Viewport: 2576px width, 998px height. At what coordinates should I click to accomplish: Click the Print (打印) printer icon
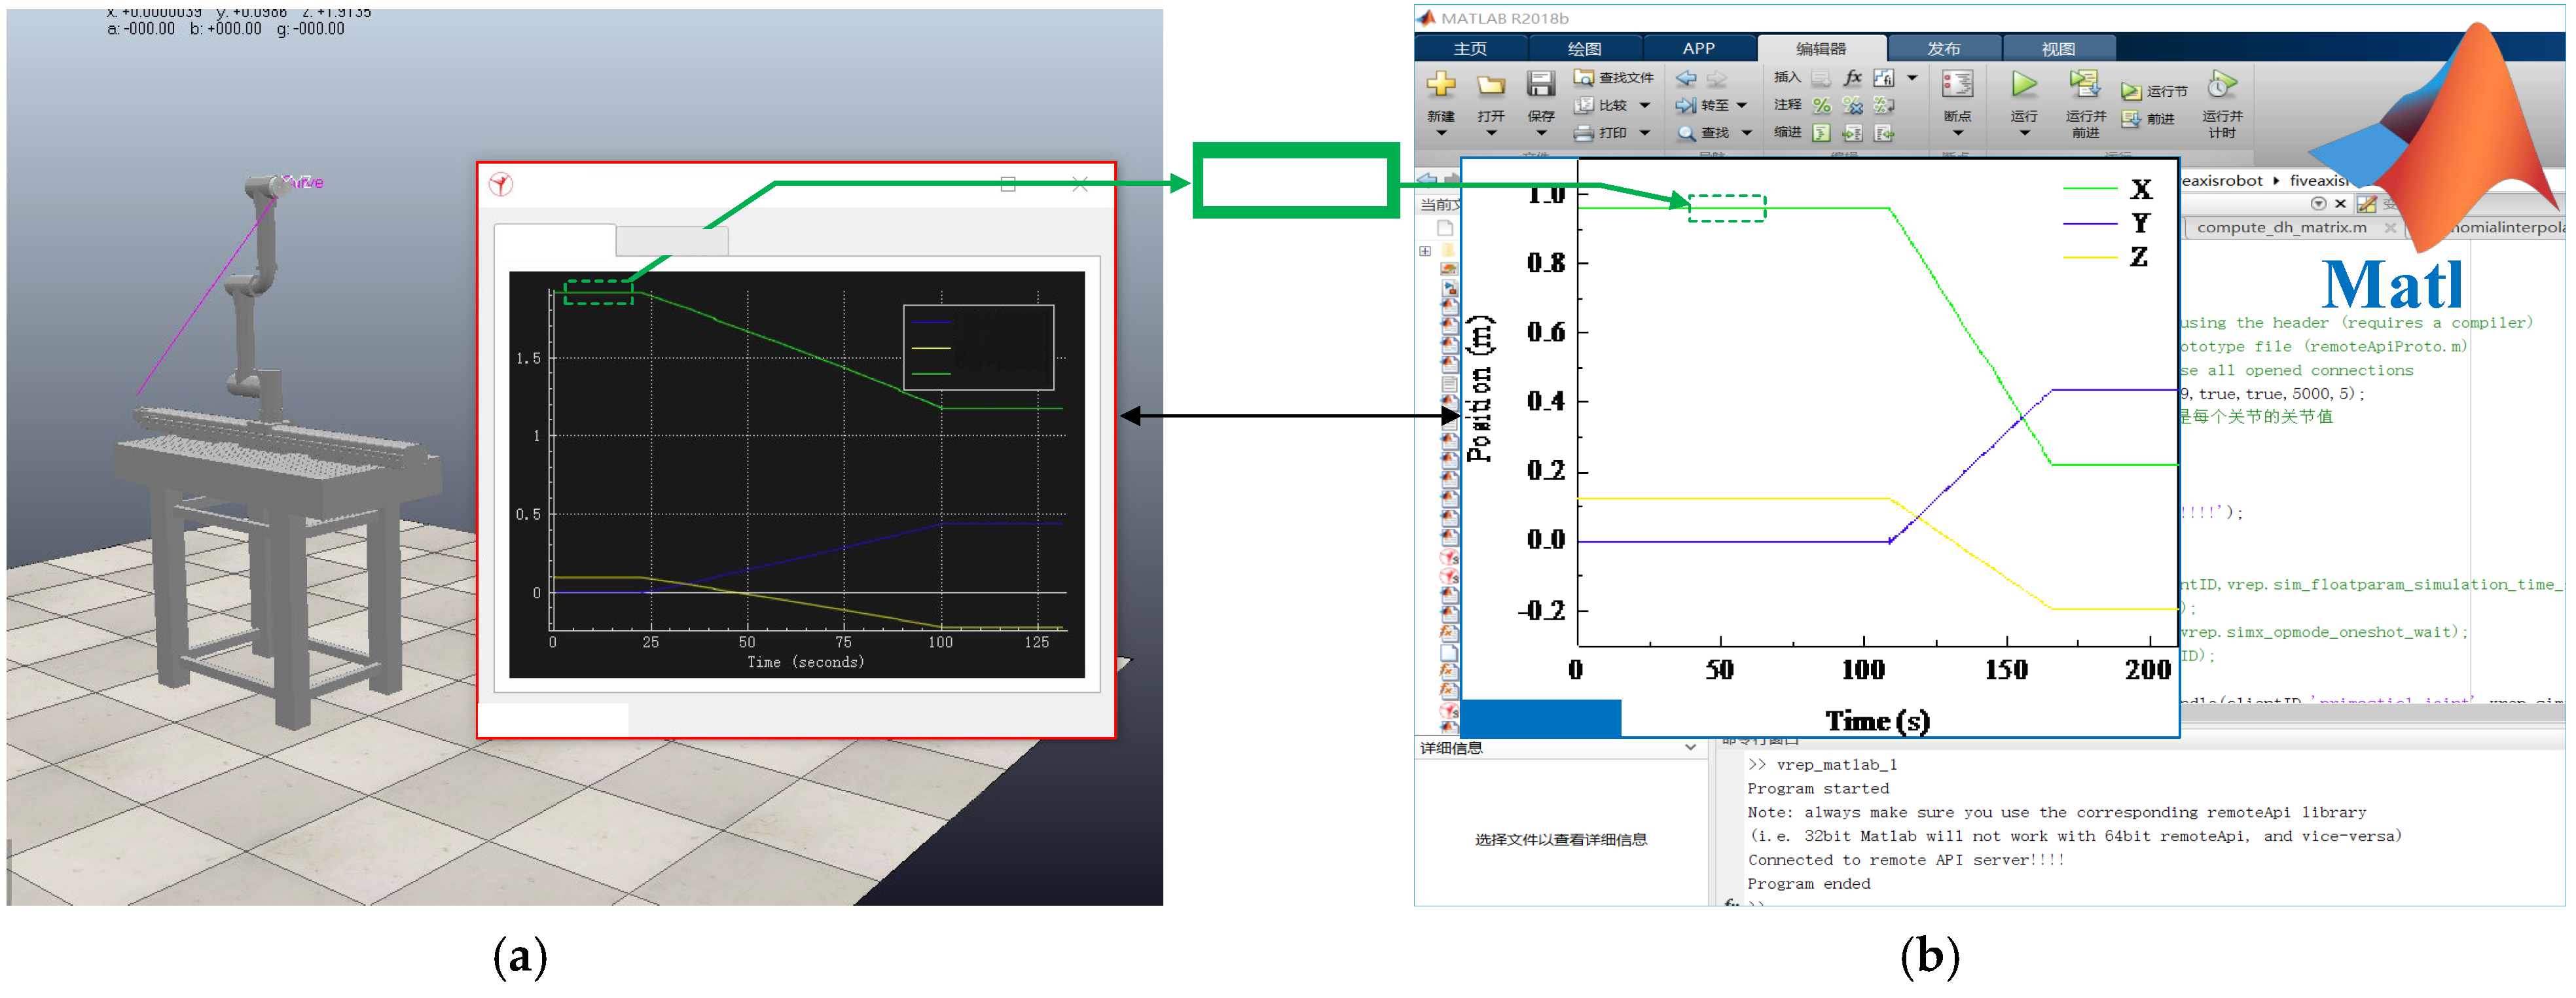pyautogui.click(x=1583, y=133)
